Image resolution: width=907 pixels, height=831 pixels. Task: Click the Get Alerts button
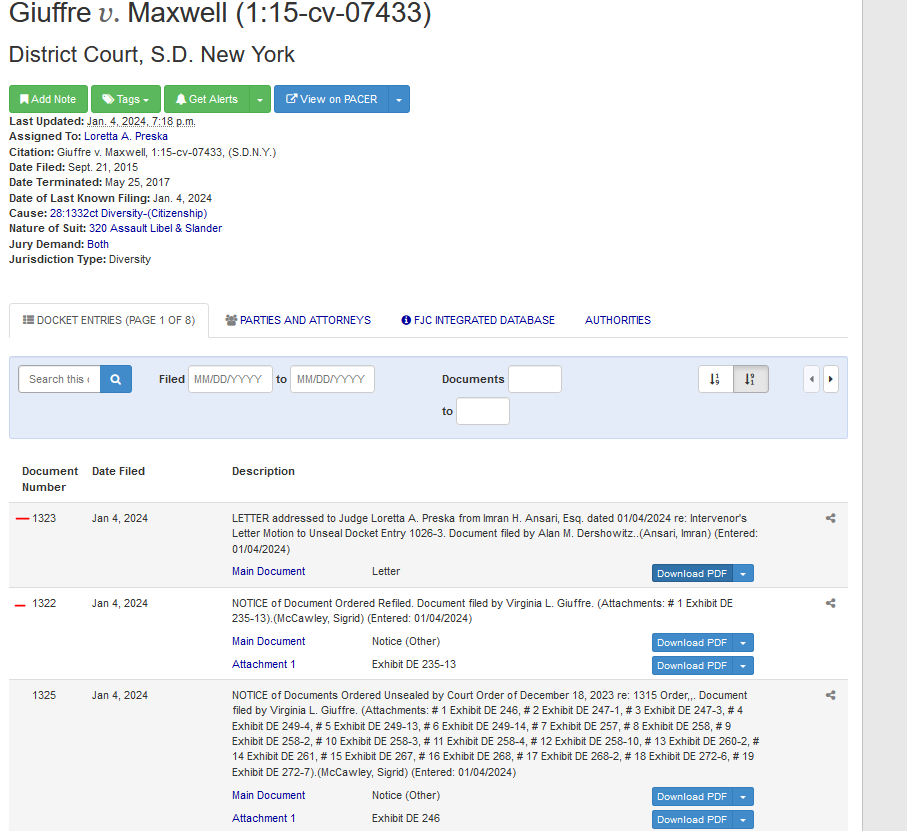point(207,99)
